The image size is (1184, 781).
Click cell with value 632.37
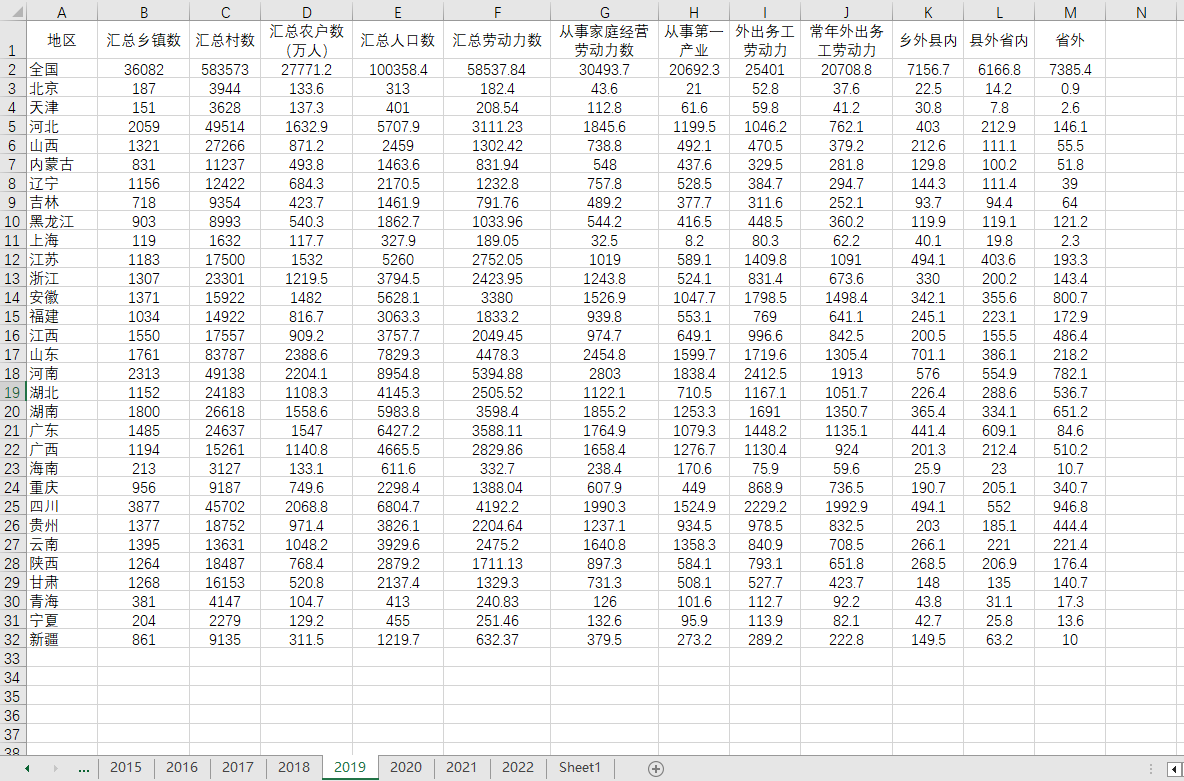click(x=497, y=639)
